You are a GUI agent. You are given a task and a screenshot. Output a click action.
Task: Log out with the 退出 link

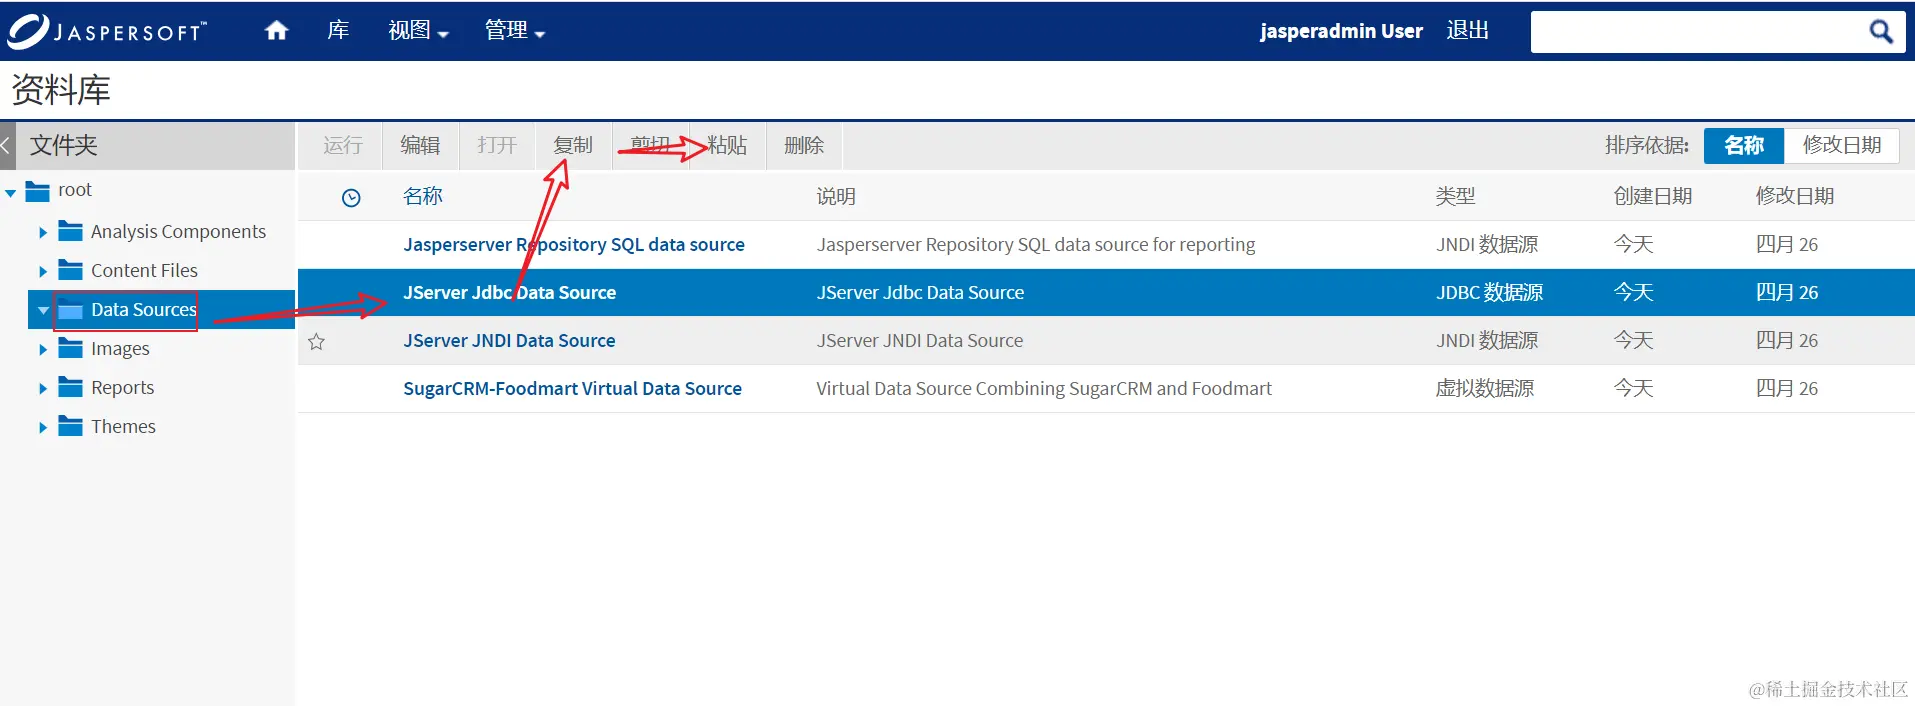pos(1467,31)
